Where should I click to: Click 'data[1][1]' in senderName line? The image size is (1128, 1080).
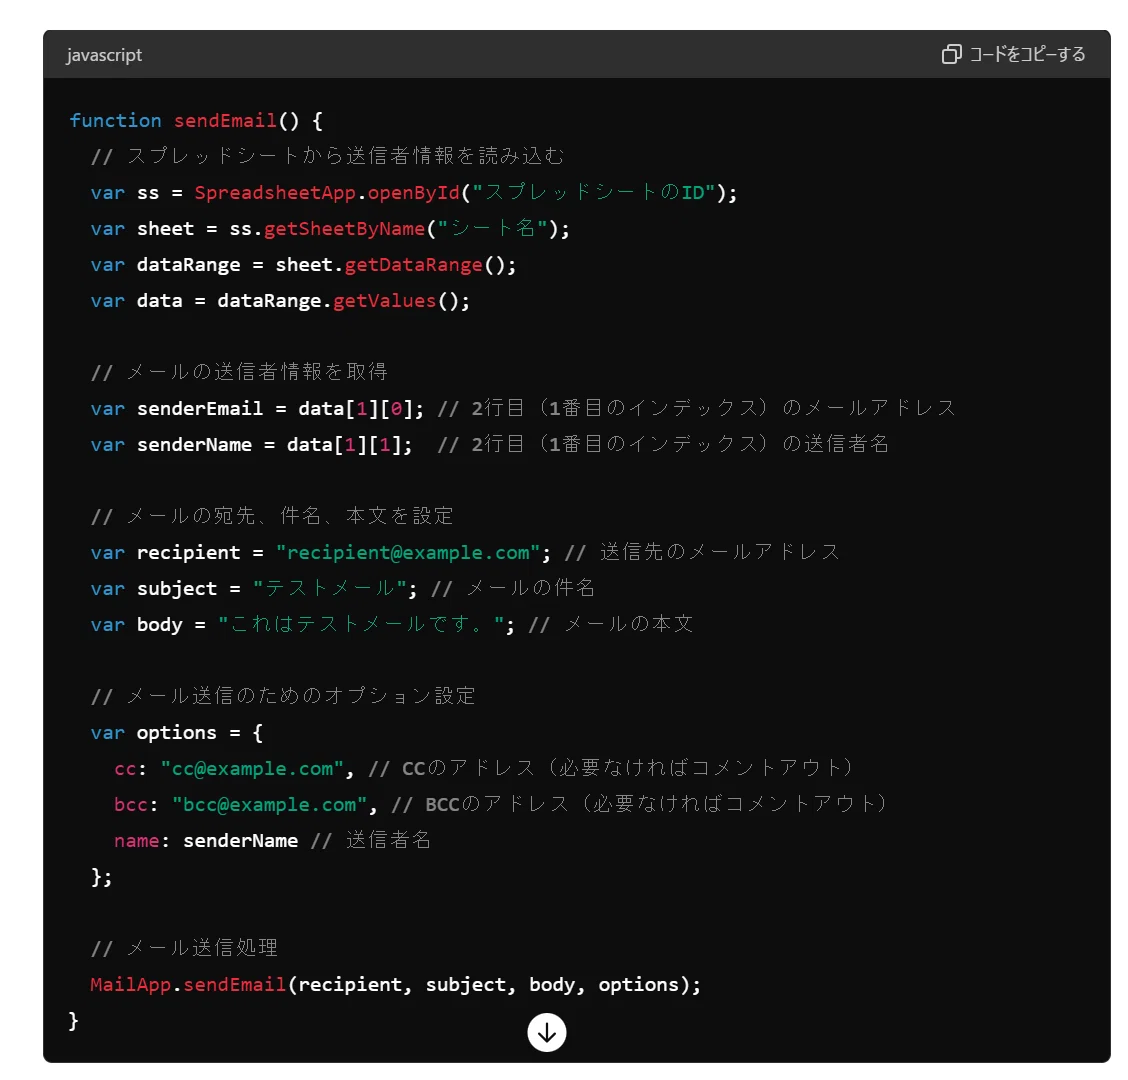tap(344, 445)
